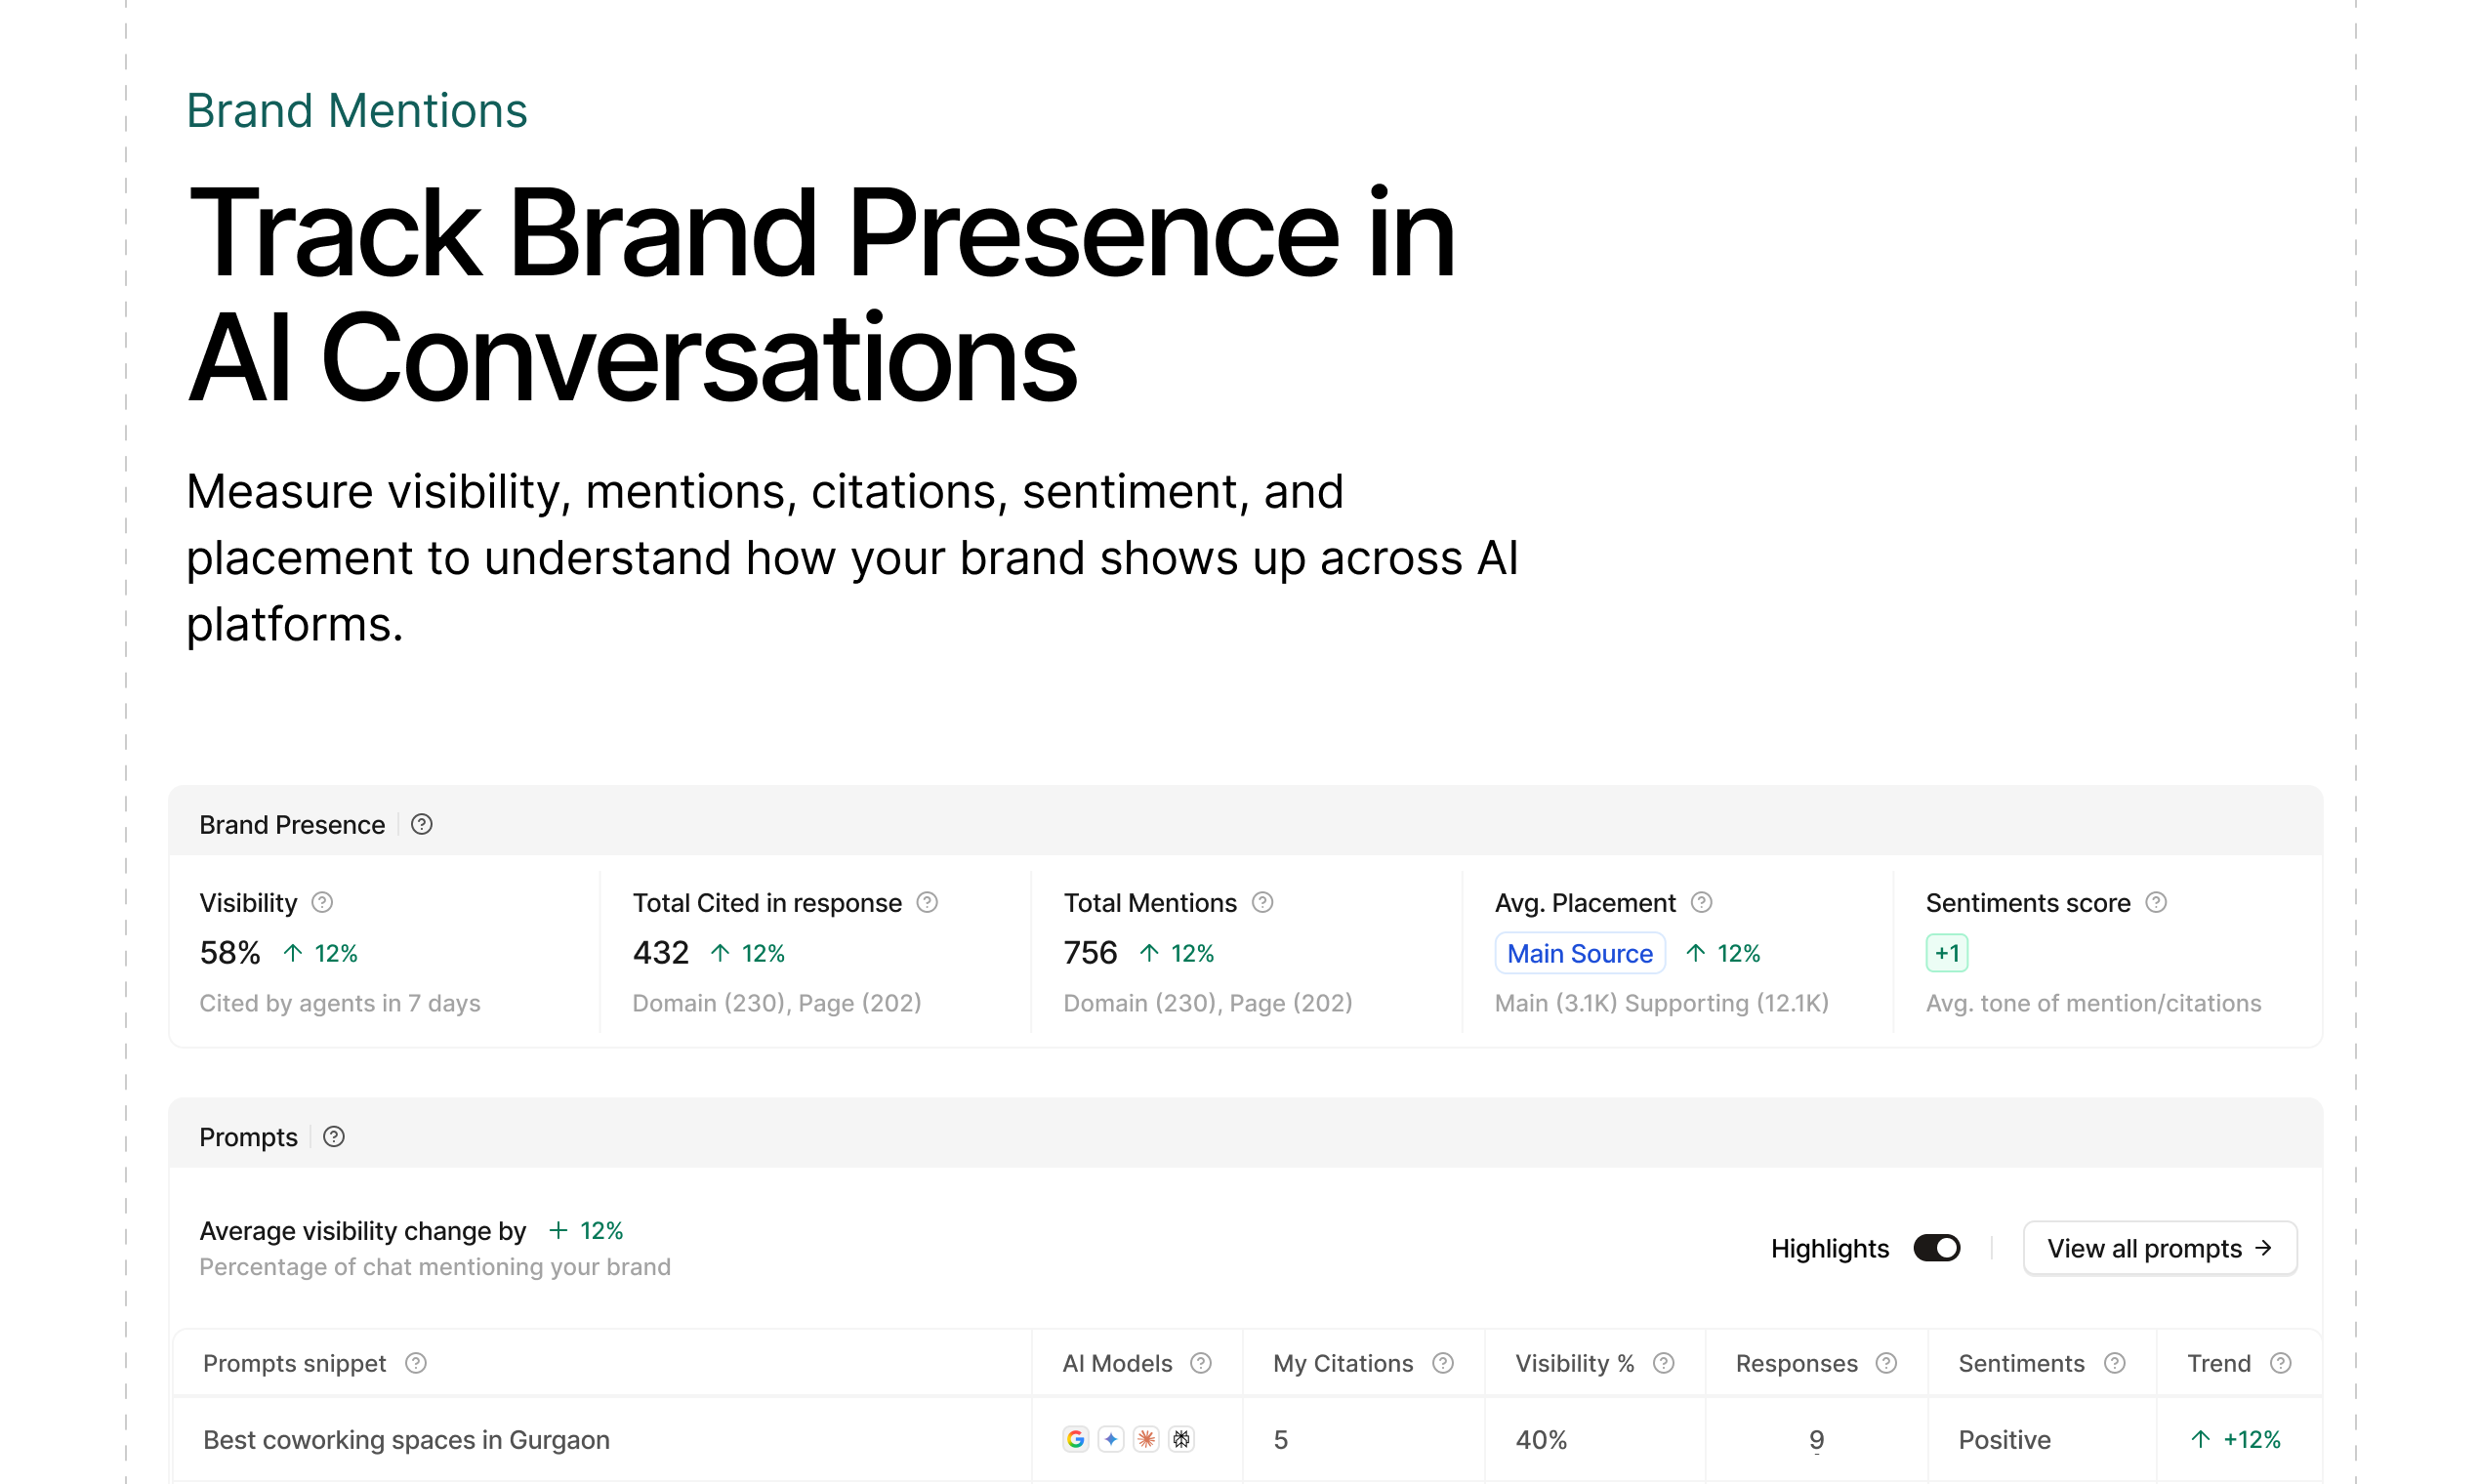The width and height of the screenshot is (2480, 1484).
Task: Click the Brand Mentions heading link
Action: 356,110
